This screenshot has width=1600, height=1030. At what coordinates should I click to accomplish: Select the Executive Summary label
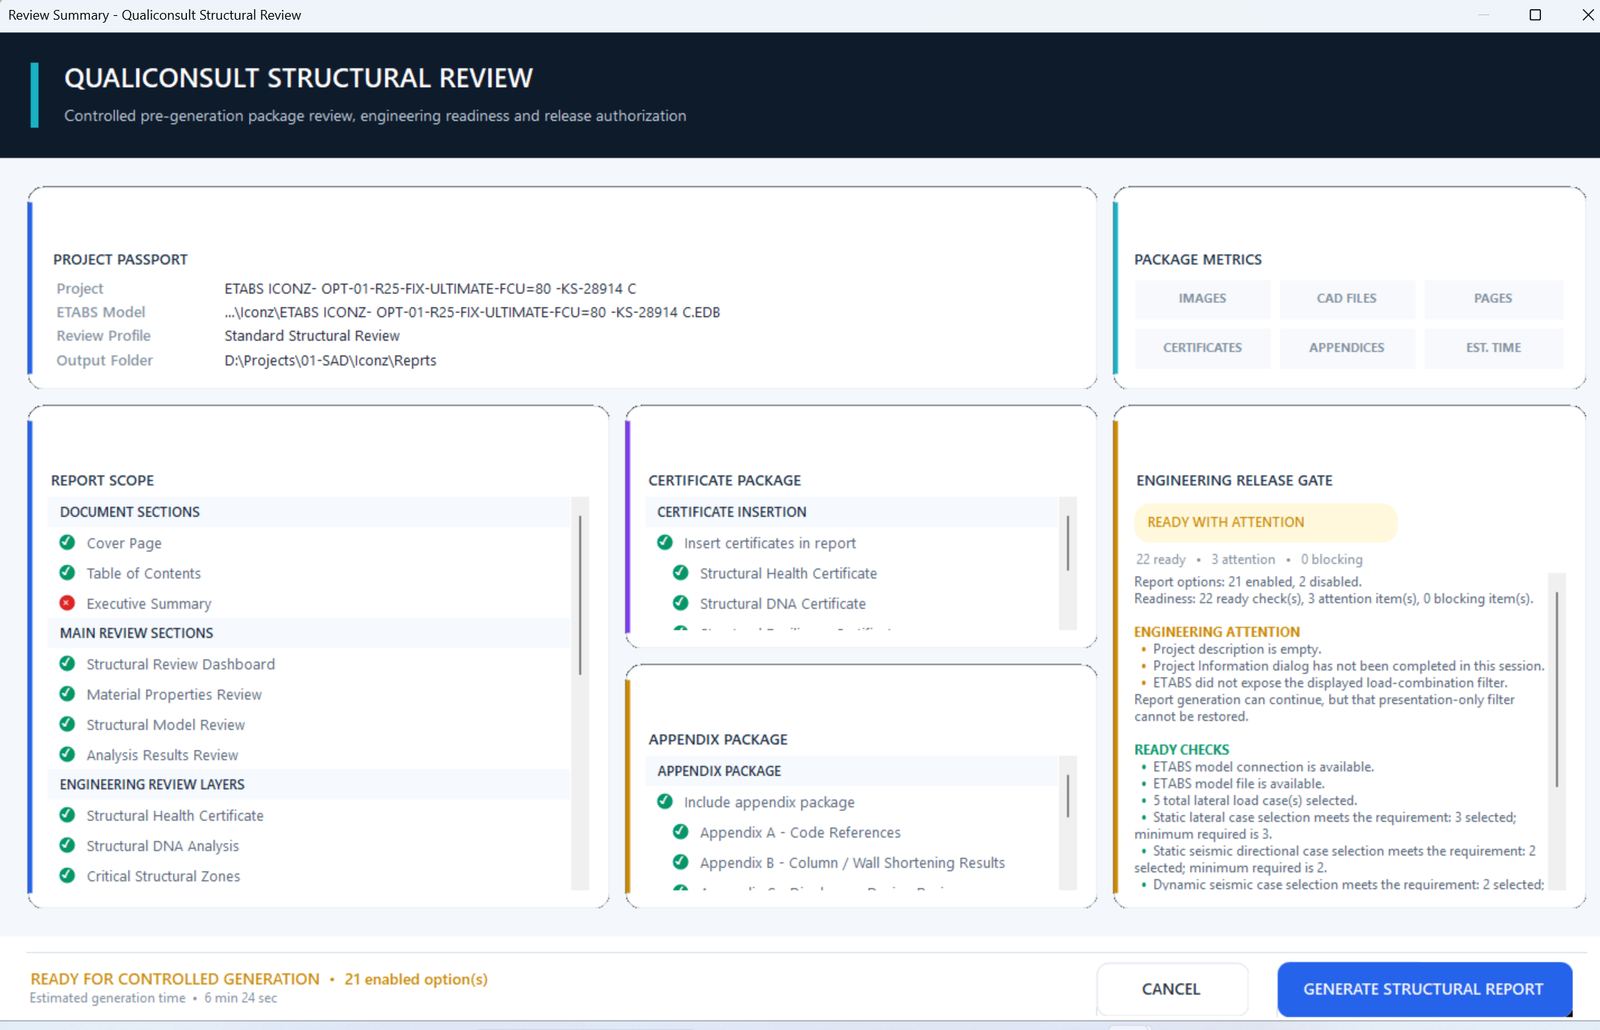(149, 604)
